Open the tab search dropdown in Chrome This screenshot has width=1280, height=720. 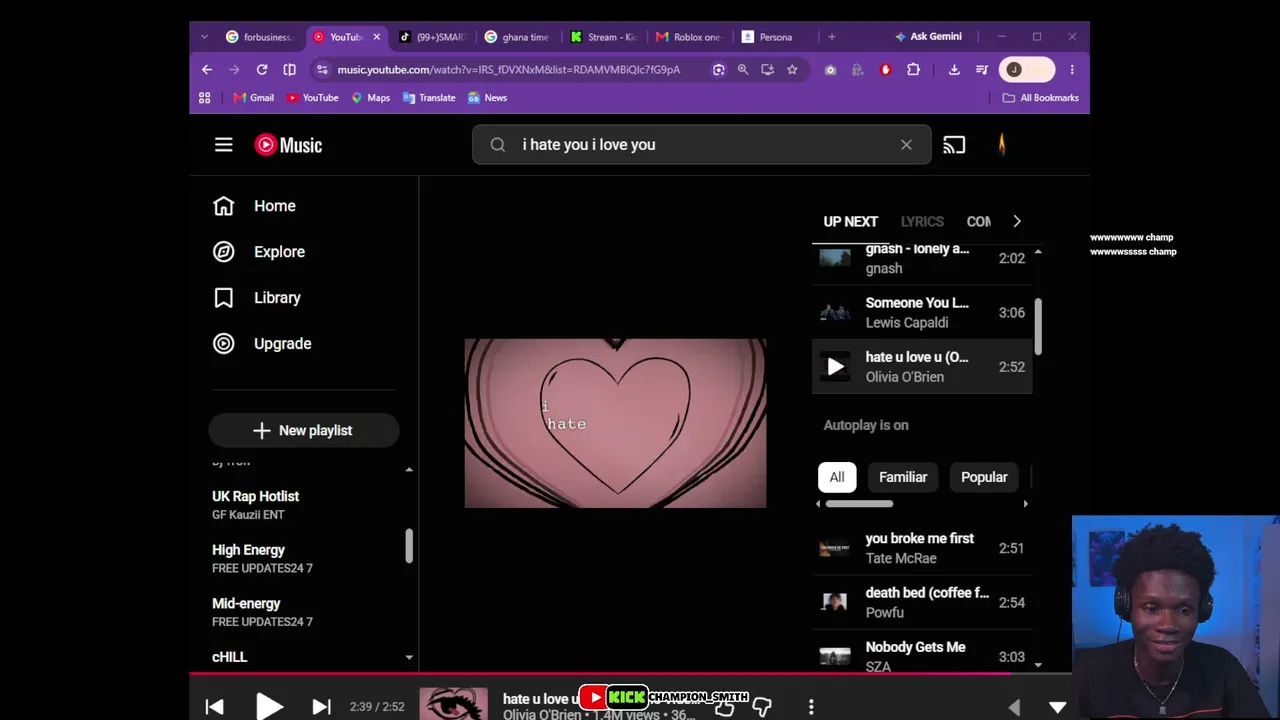tap(205, 37)
